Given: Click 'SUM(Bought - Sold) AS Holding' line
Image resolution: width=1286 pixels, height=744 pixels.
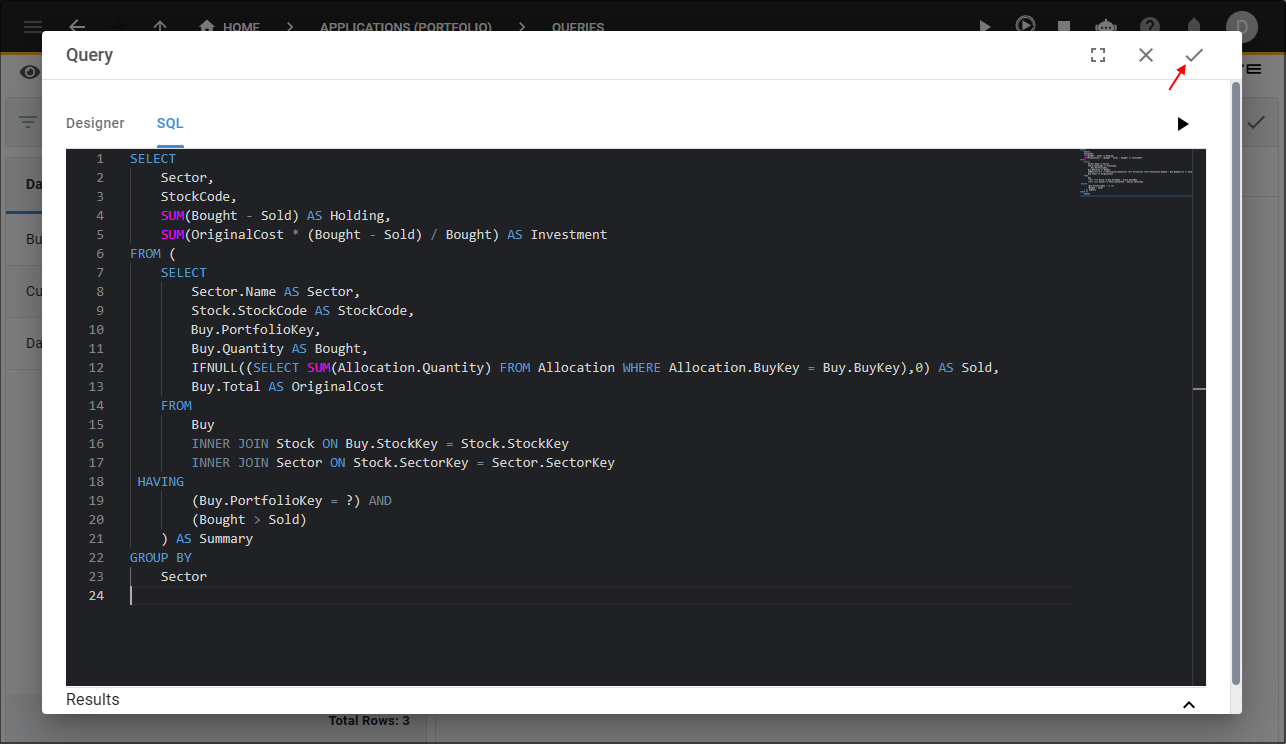Looking at the screenshot, I should [275, 216].
